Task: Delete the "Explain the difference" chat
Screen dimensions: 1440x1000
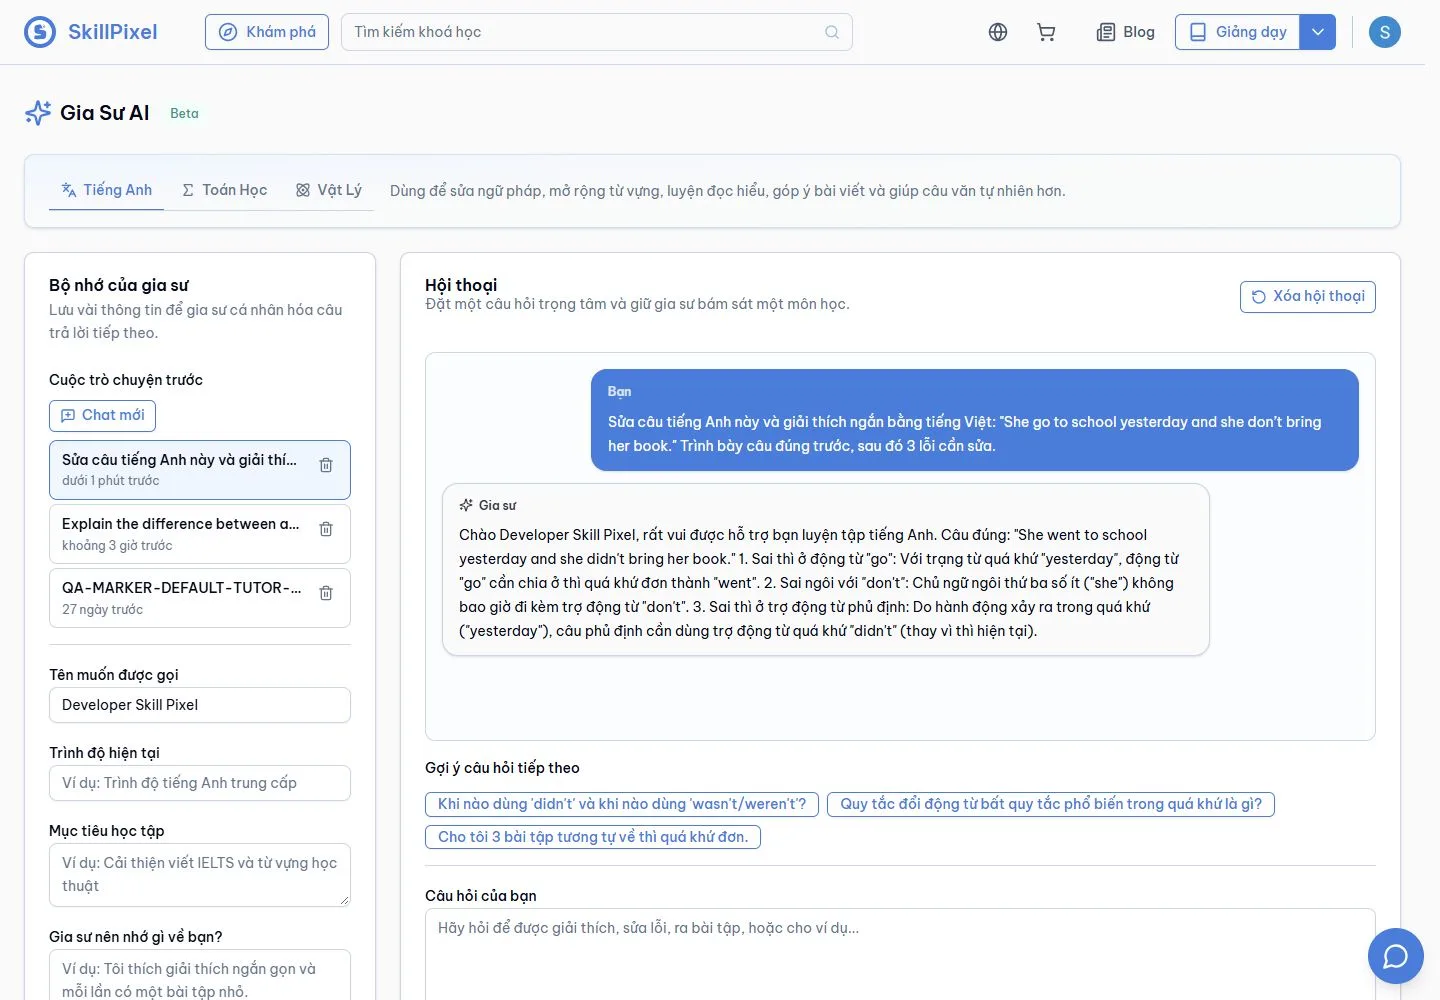Action: click(x=326, y=529)
